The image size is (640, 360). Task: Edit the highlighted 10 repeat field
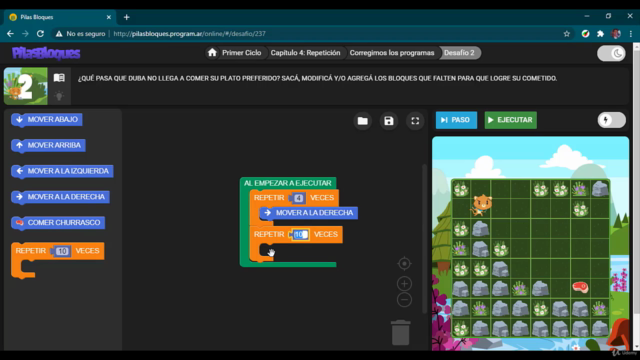pos(300,234)
